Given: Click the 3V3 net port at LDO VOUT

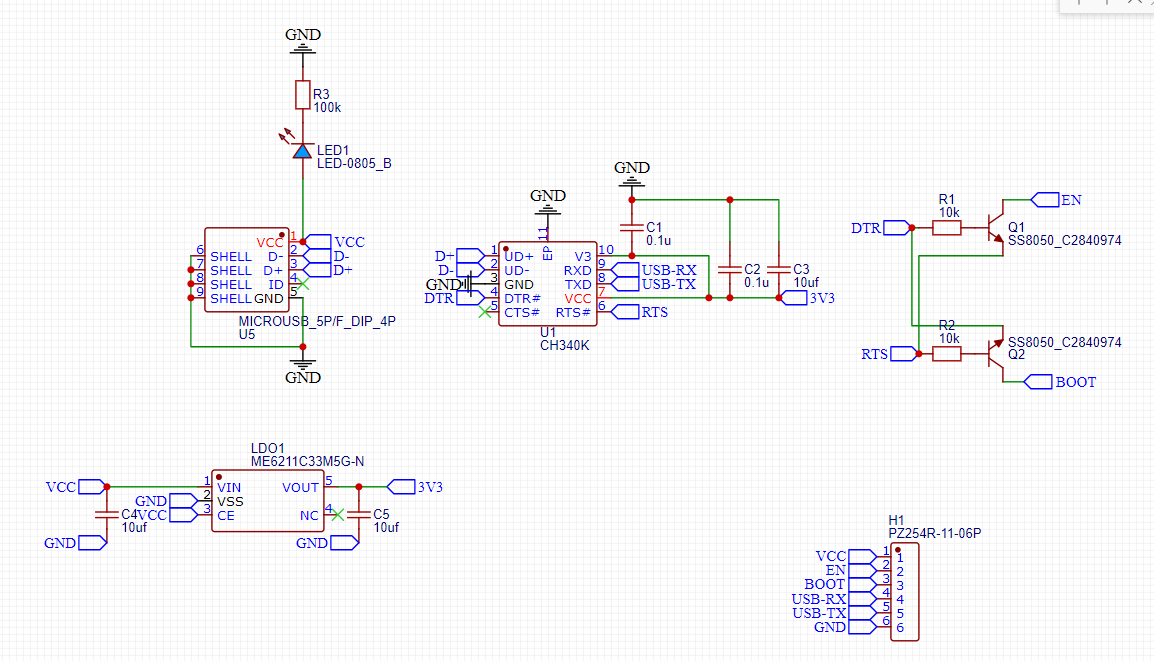Looking at the screenshot, I should tap(401, 487).
